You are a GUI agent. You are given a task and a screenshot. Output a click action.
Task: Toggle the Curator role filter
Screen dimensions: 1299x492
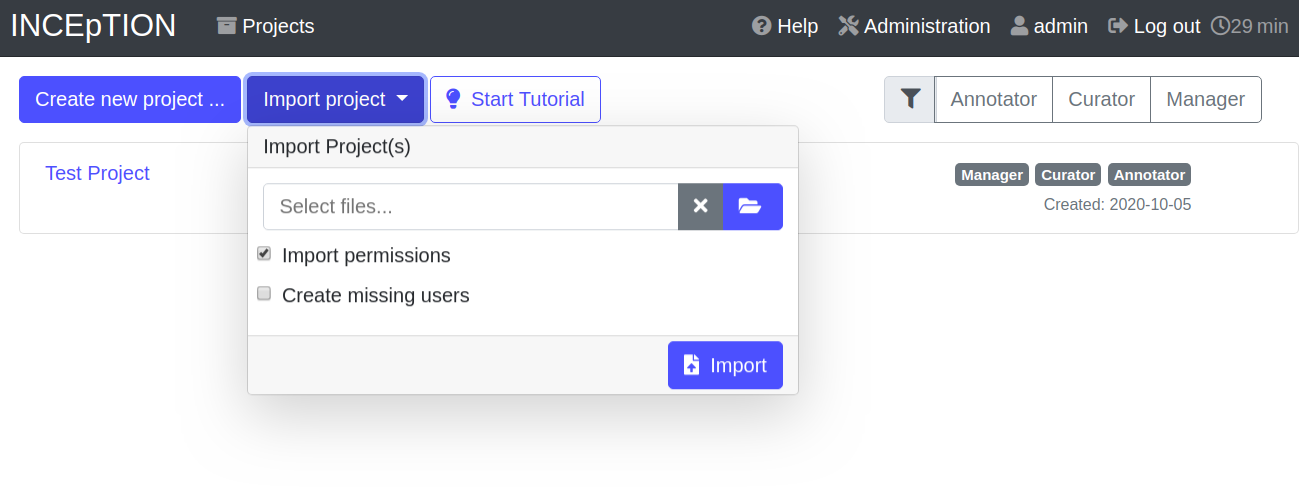pos(1101,99)
